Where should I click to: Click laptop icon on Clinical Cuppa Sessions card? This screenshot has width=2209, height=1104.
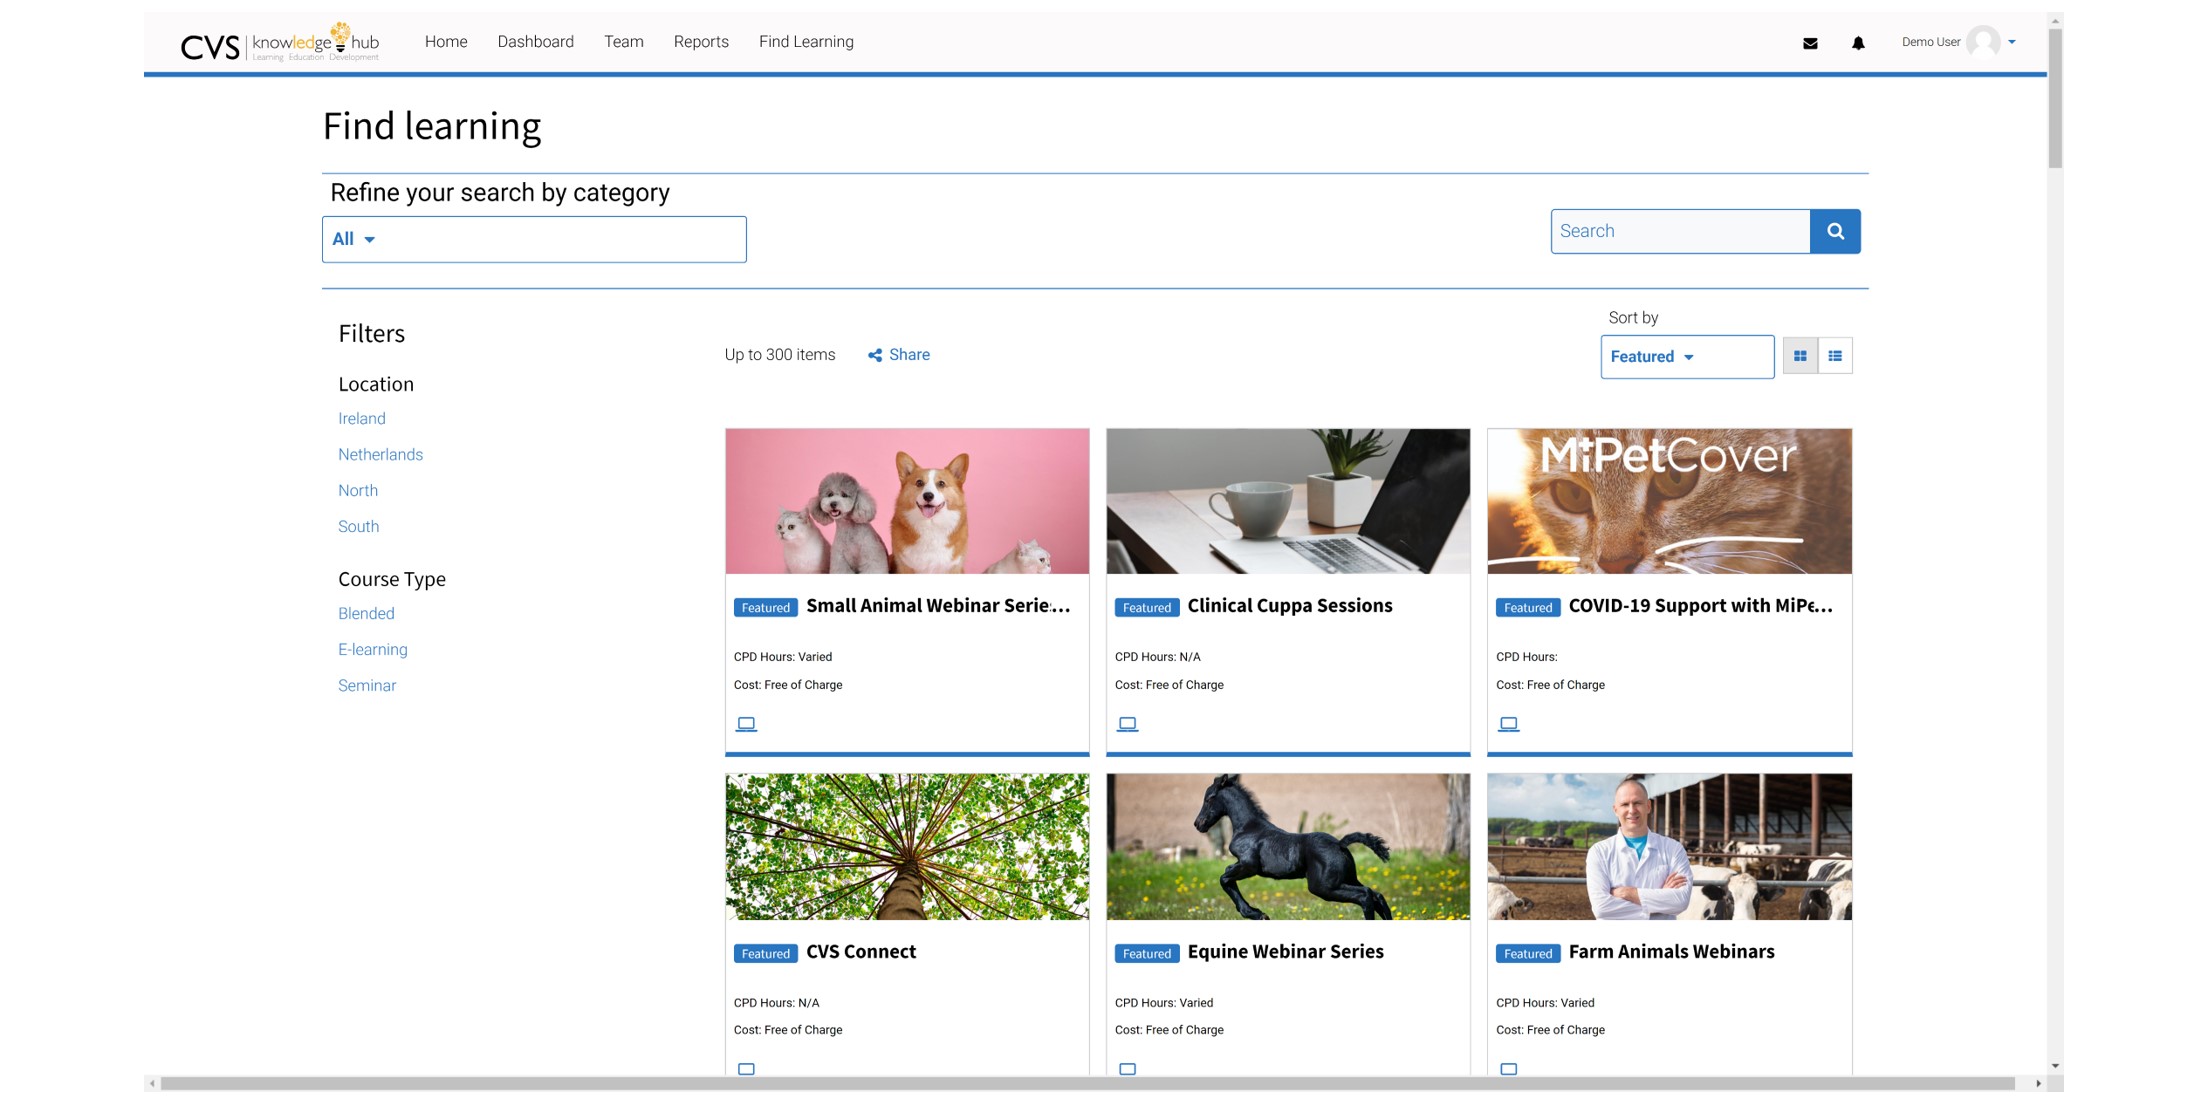[1127, 724]
